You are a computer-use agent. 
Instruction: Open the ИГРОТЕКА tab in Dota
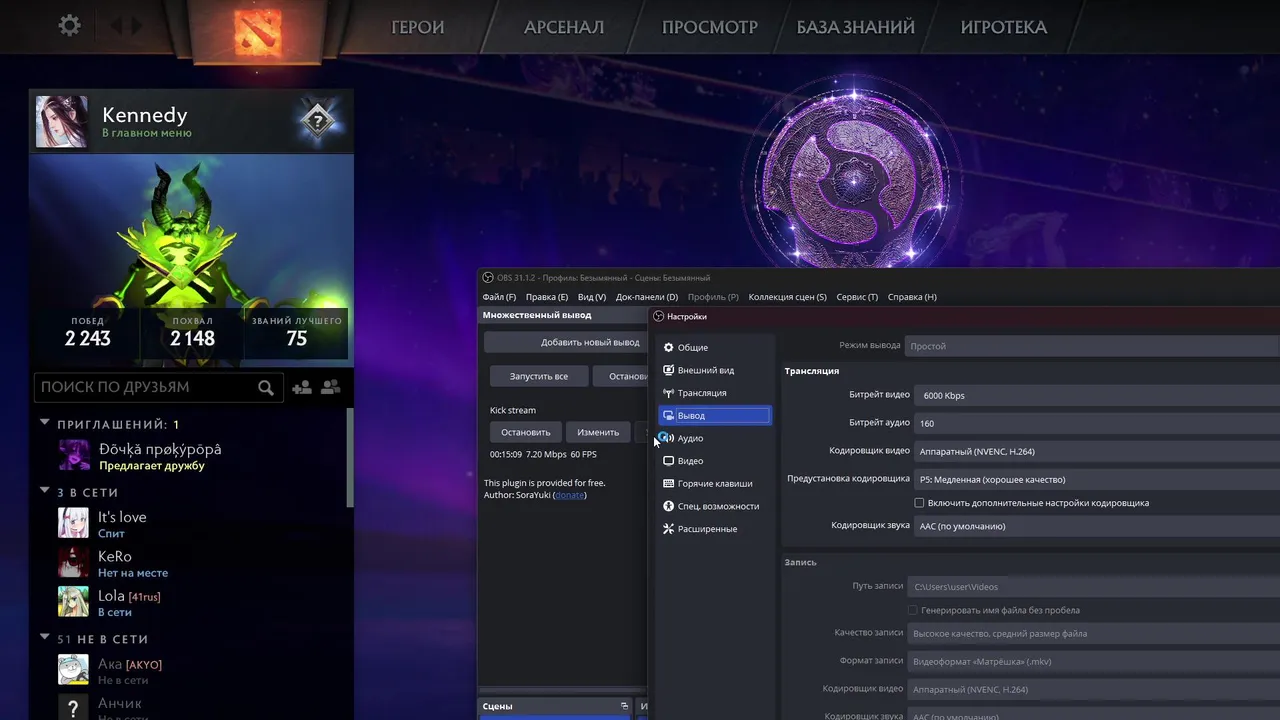[x=1004, y=27]
